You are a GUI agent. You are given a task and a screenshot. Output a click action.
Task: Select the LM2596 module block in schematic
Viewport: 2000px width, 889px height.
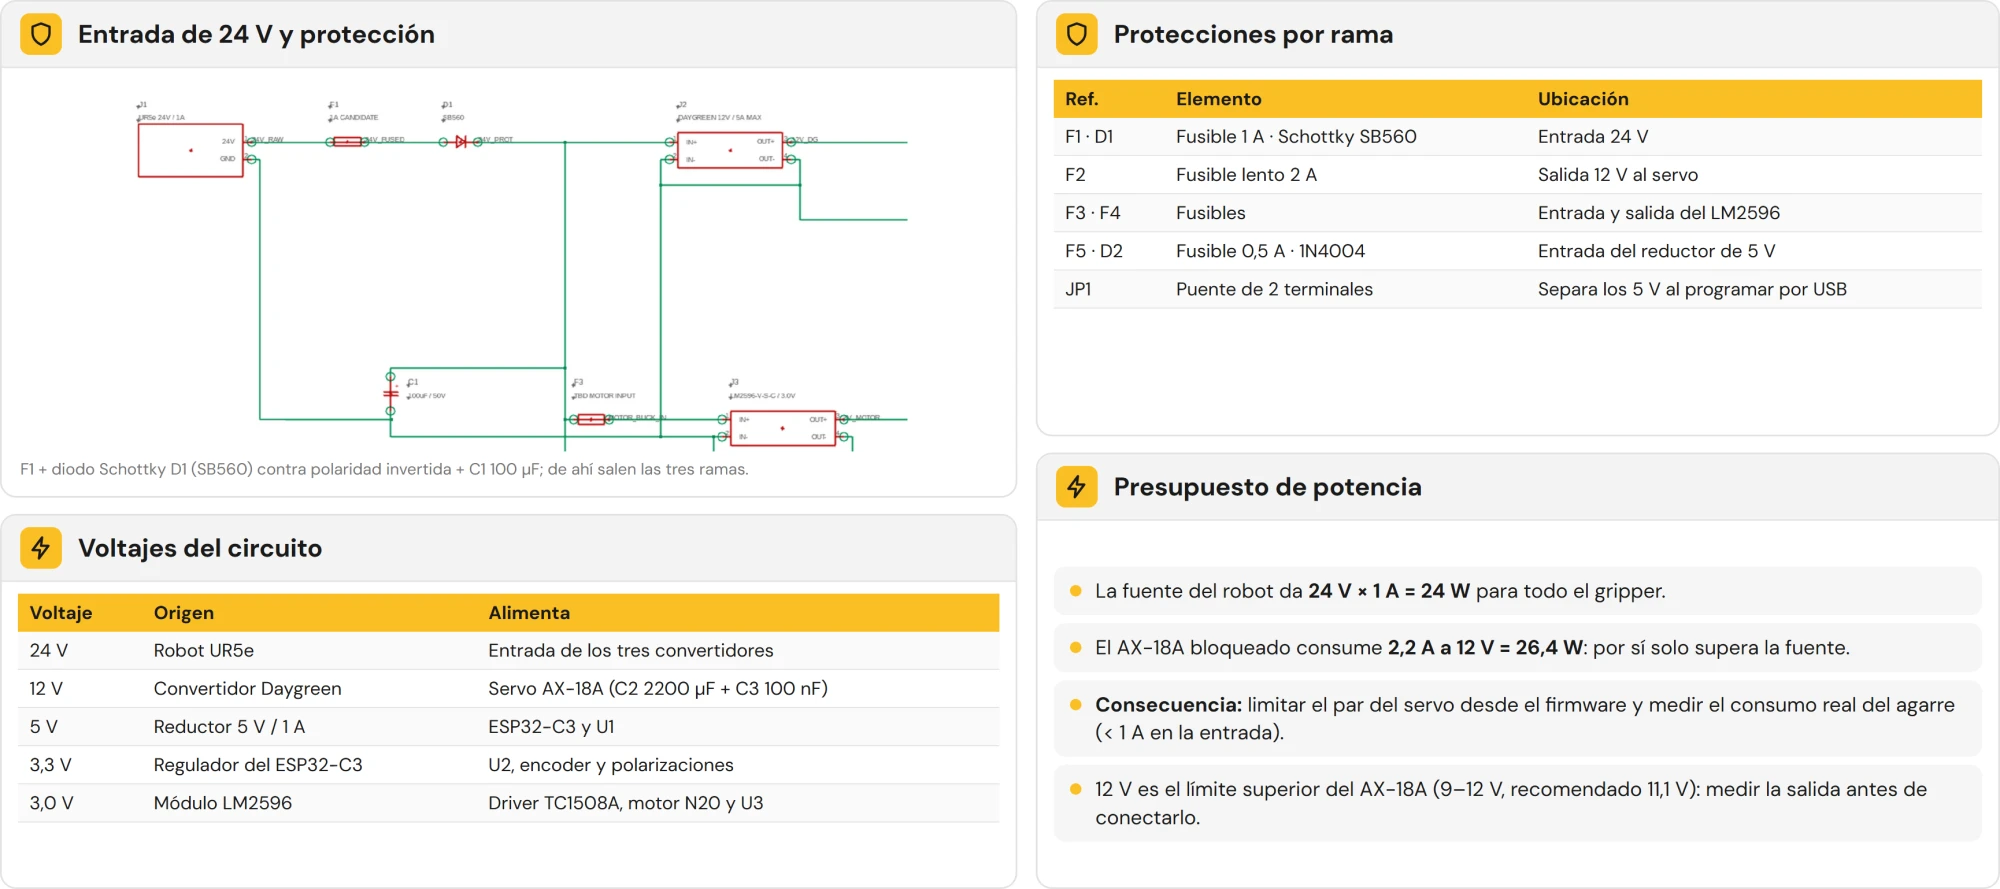783,428
